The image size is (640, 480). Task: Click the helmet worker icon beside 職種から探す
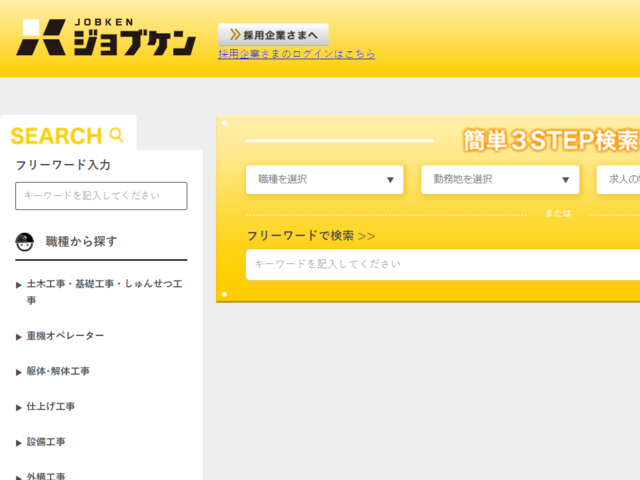pyautogui.click(x=25, y=241)
